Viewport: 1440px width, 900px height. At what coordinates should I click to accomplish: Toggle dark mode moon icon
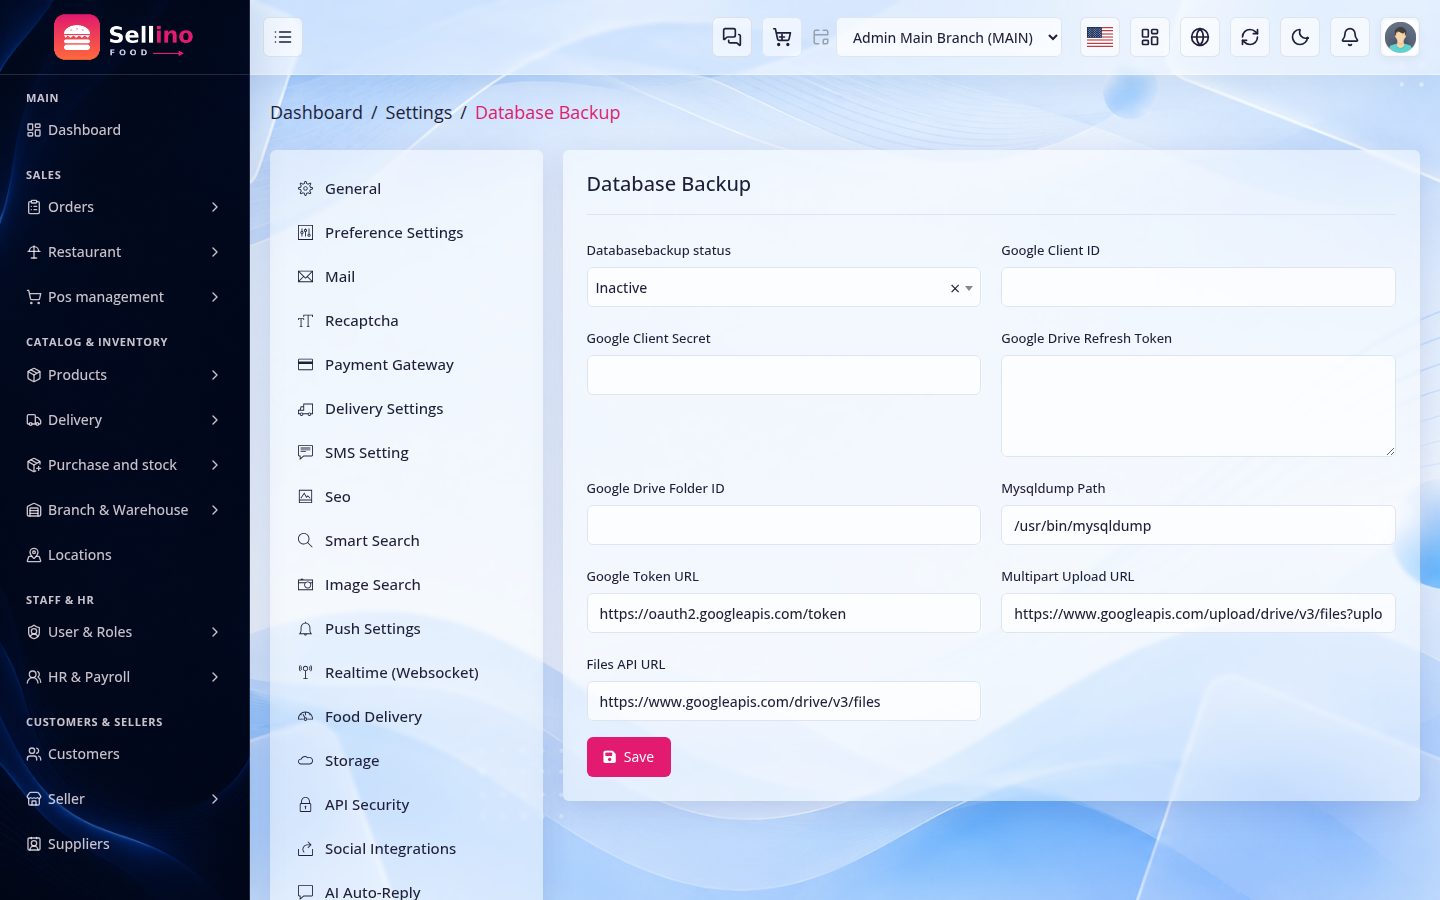[x=1300, y=37]
